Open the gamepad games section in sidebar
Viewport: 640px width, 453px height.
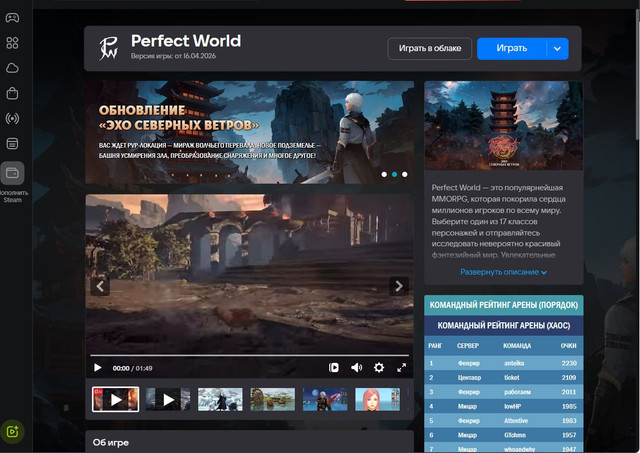tap(13, 17)
